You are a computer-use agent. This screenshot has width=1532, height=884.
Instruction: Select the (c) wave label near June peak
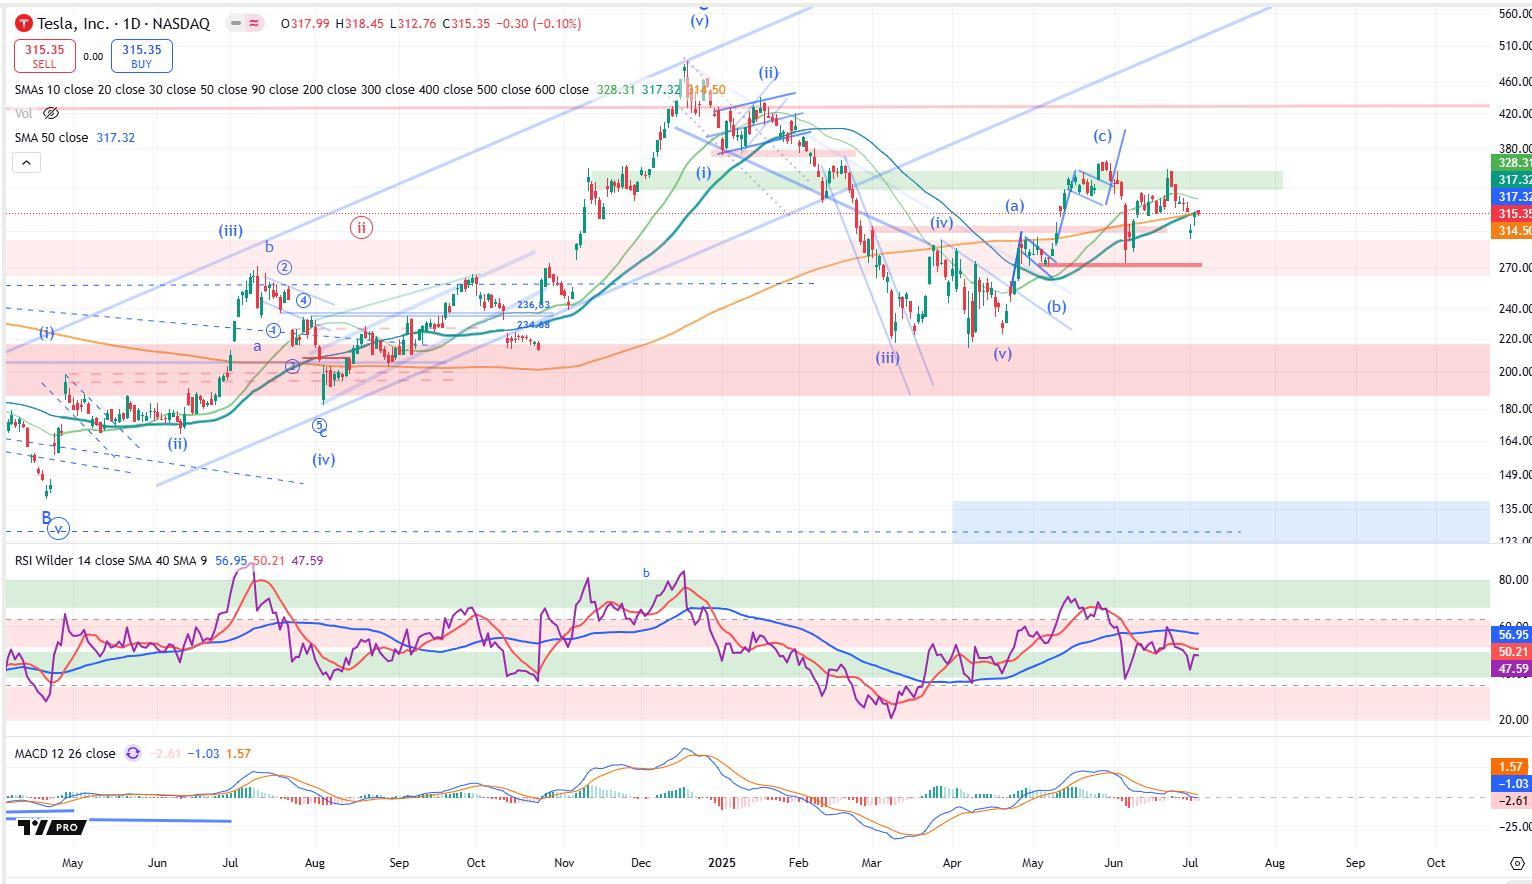click(1102, 136)
